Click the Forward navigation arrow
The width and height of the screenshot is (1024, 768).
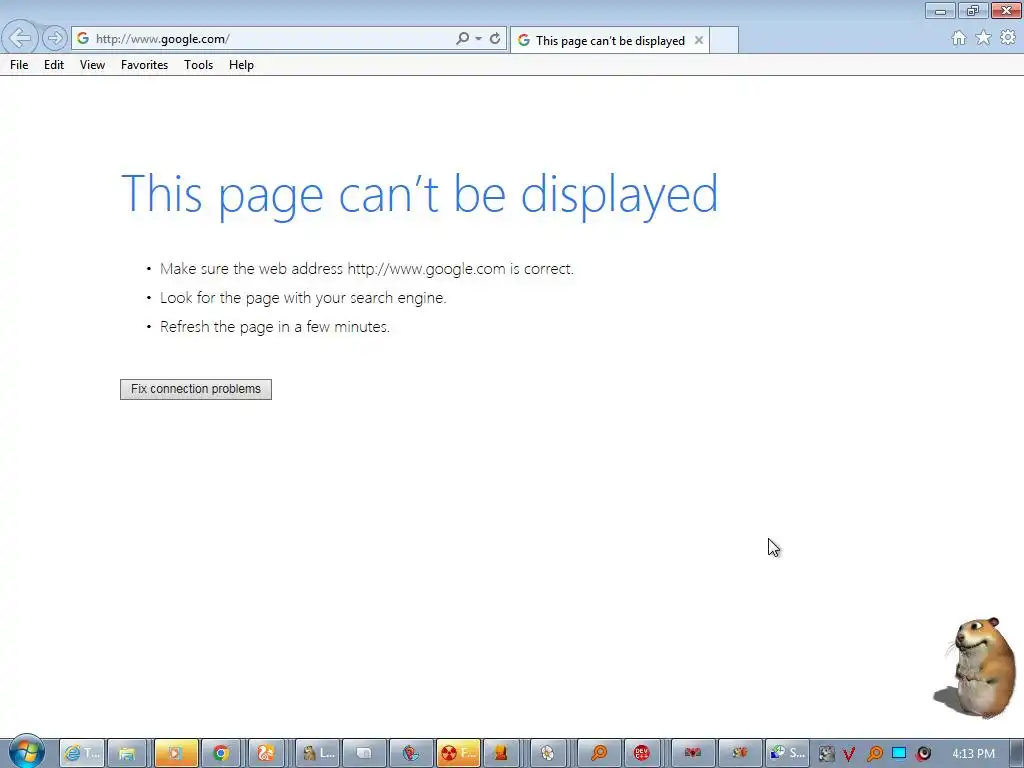[x=54, y=38]
